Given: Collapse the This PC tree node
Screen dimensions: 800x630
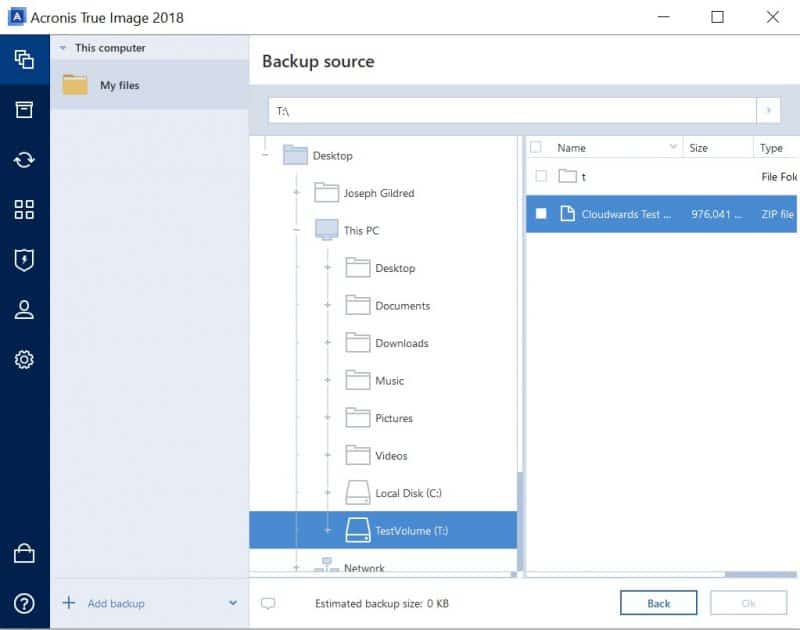Looking at the screenshot, I should pyautogui.click(x=296, y=230).
